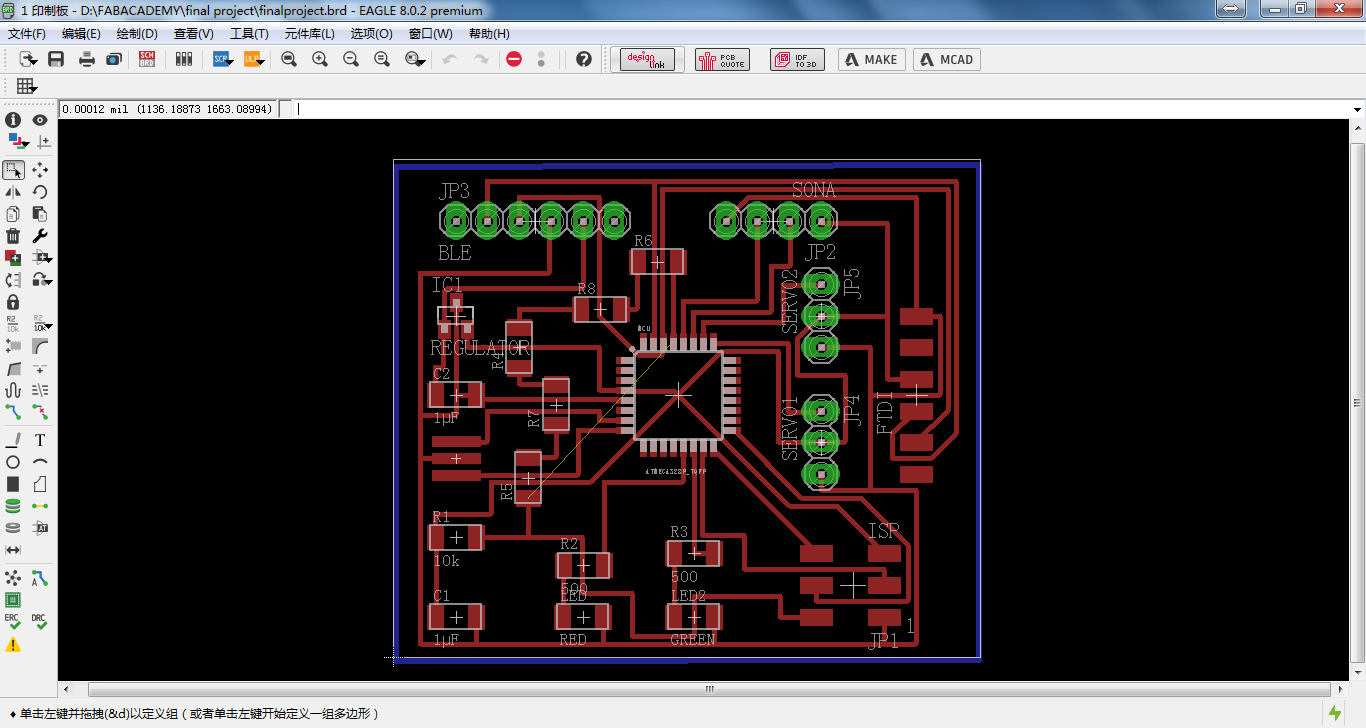Select the Delete trash can tool
This screenshot has width=1366, height=728.
(x=13, y=236)
